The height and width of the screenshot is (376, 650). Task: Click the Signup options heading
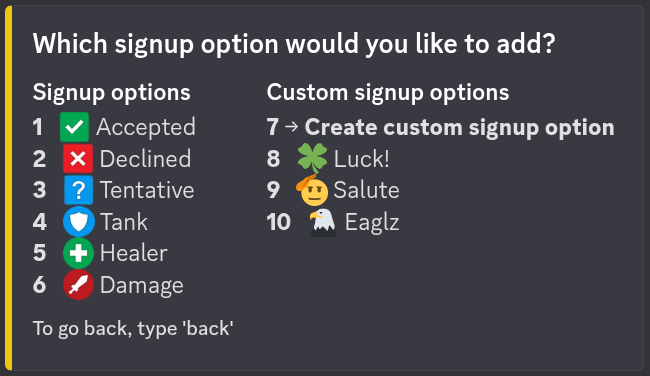click(112, 92)
